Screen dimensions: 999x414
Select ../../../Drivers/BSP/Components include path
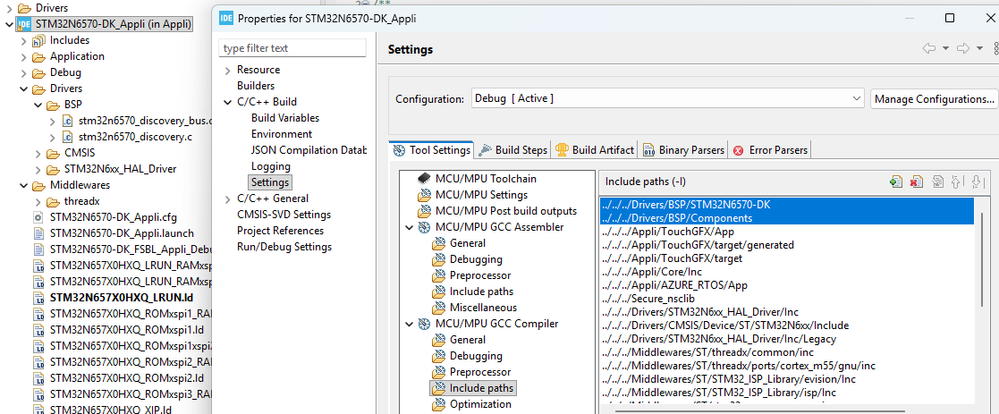(x=787, y=218)
